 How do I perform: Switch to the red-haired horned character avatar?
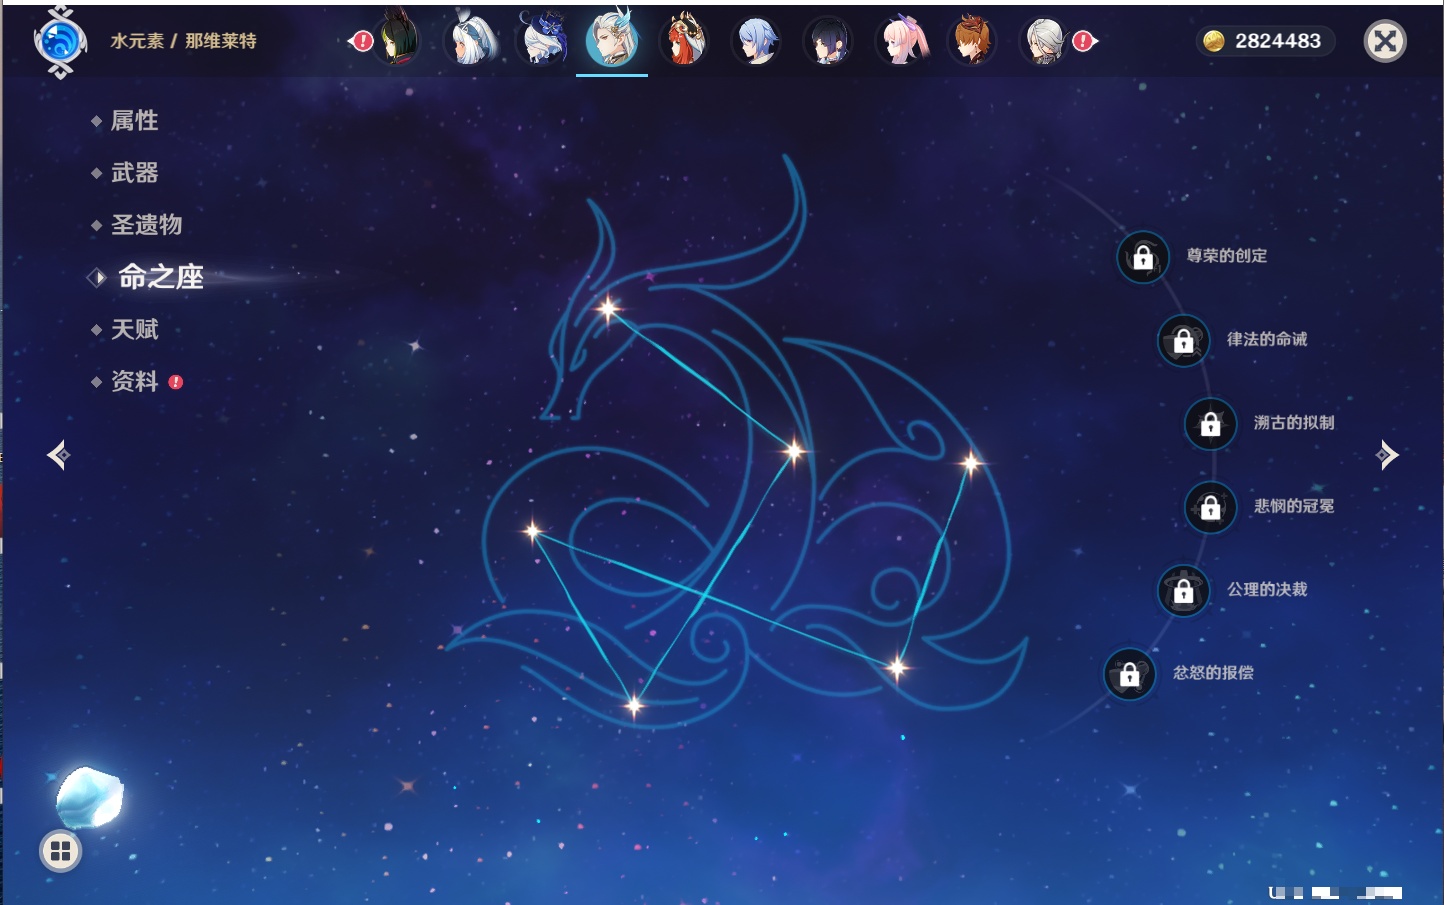(684, 41)
